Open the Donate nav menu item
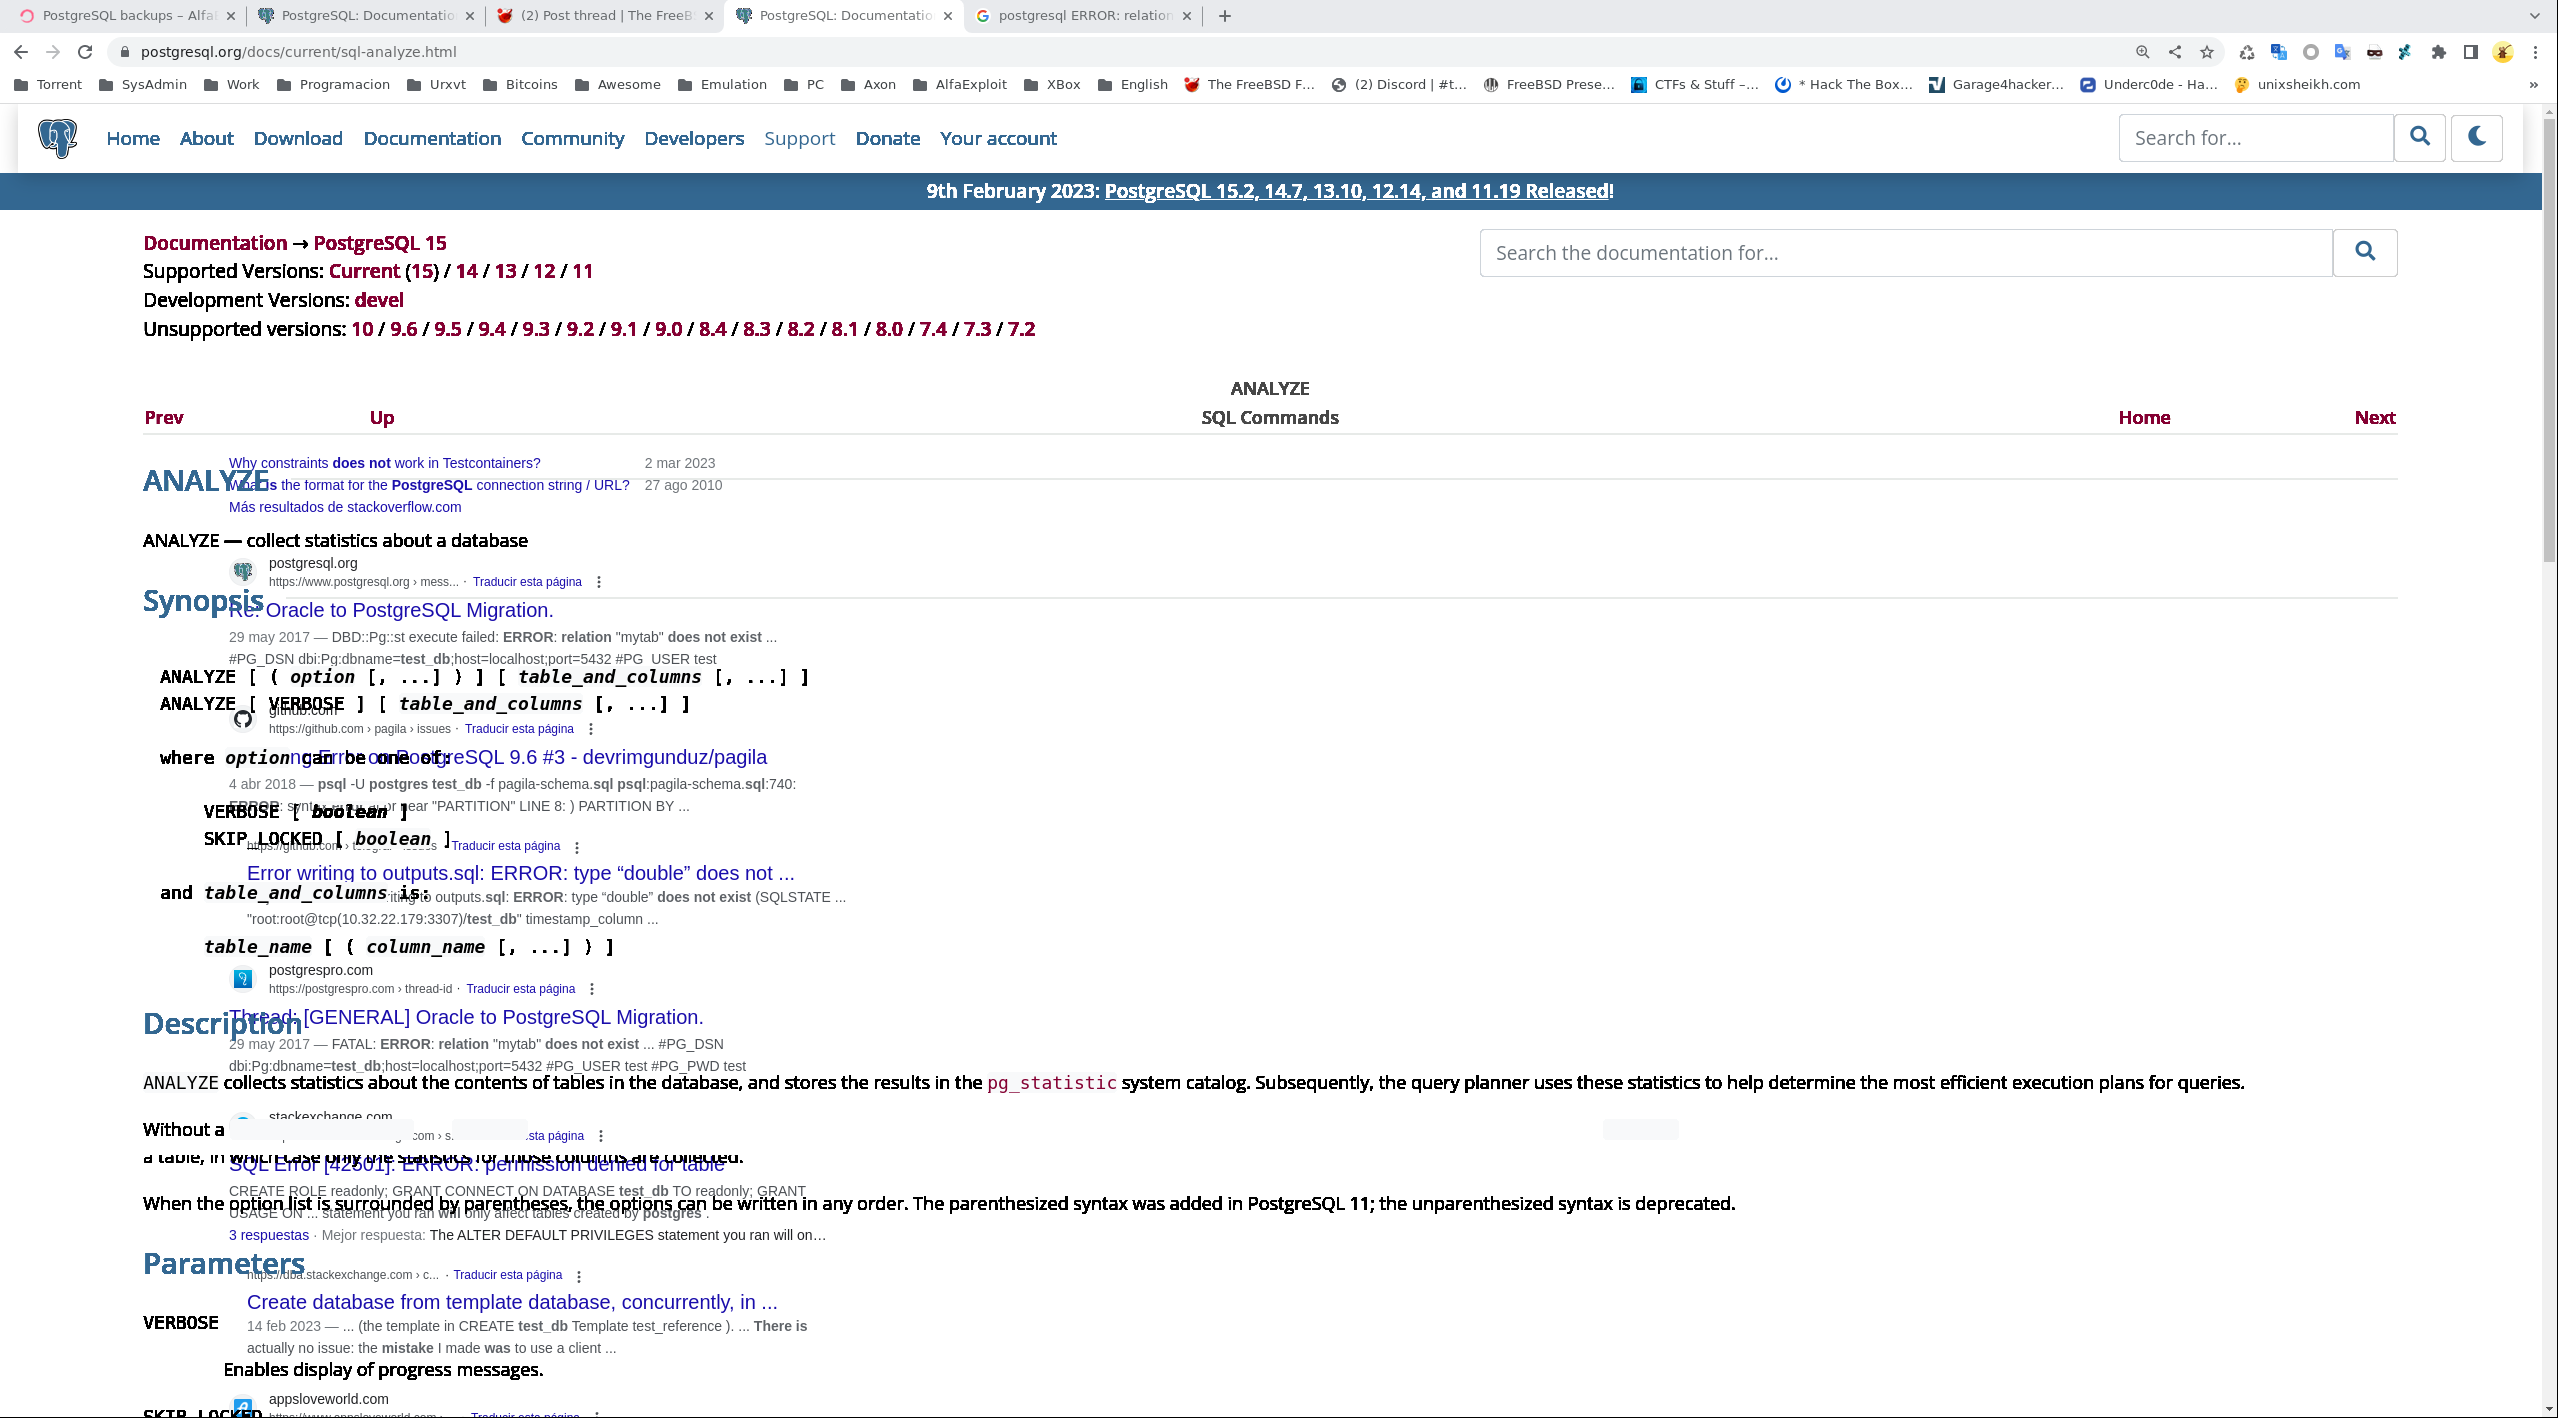Image resolution: width=2558 pixels, height=1418 pixels. 887,138
